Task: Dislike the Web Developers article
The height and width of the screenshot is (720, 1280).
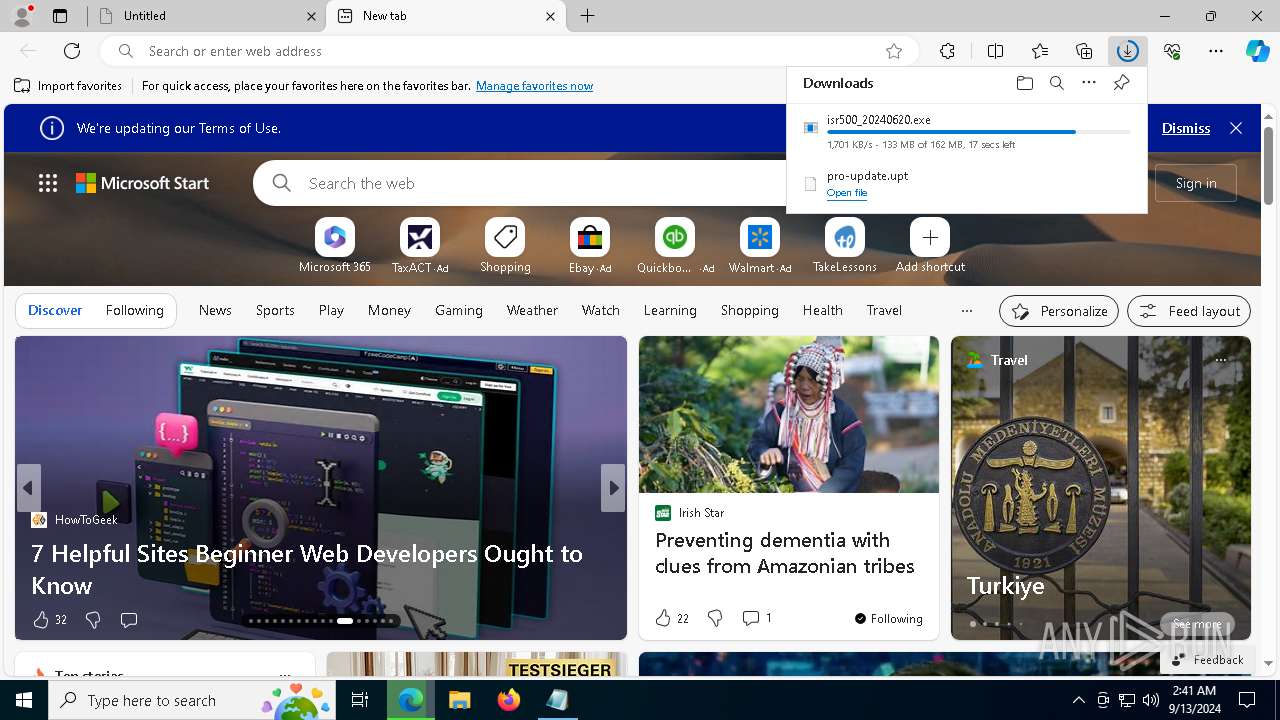Action: click(93, 620)
